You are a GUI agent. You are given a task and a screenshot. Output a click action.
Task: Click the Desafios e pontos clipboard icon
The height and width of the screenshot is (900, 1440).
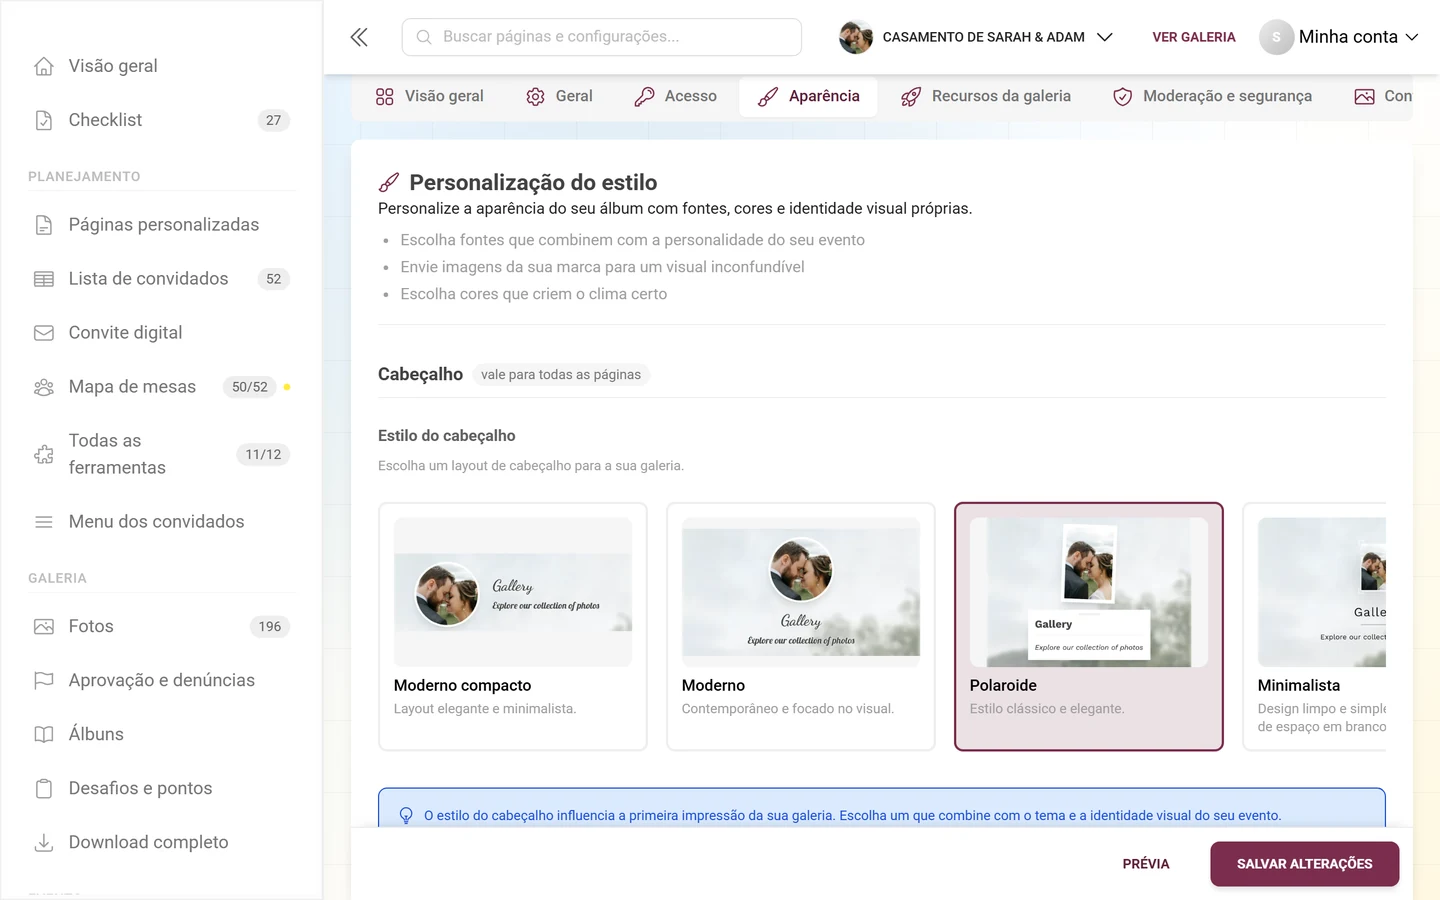44,789
